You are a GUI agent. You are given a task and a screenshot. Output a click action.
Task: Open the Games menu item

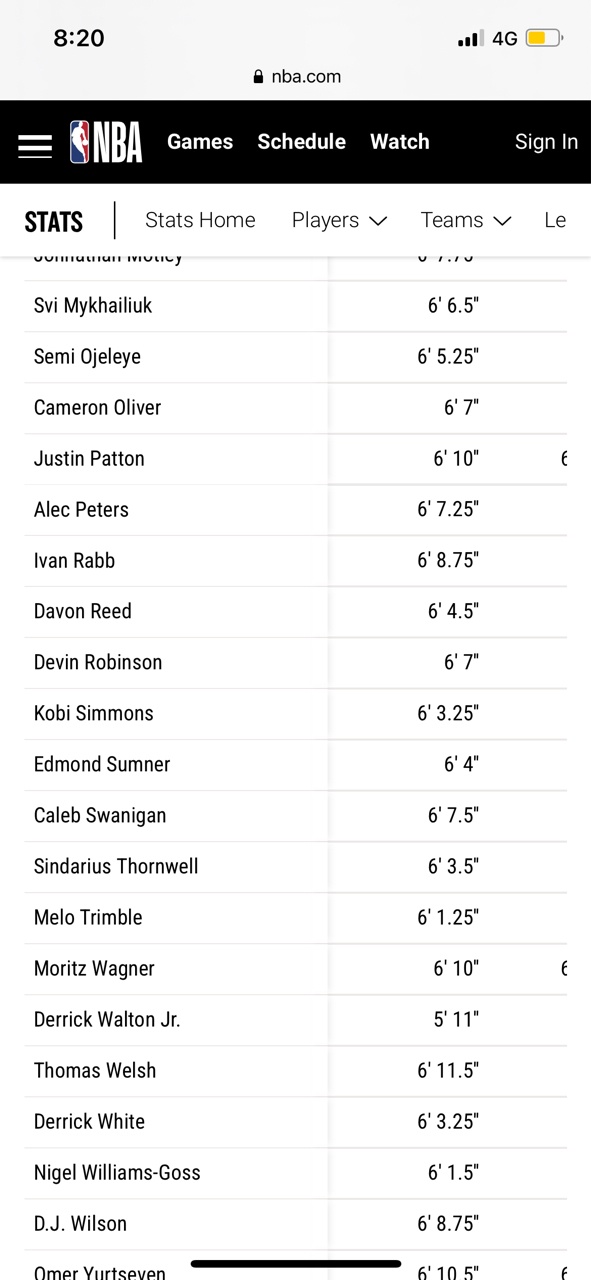point(200,142)
